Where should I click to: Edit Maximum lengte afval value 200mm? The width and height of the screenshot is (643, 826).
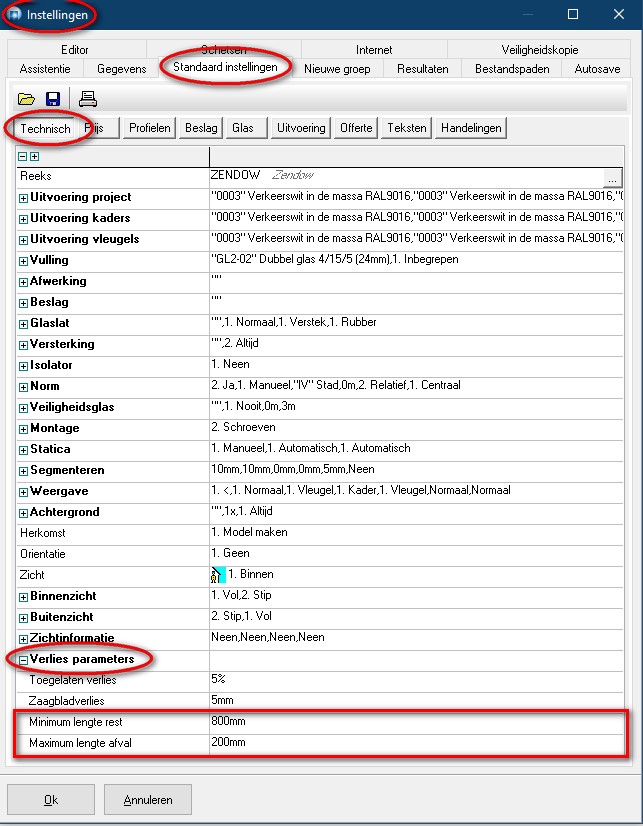click(416, 743)
